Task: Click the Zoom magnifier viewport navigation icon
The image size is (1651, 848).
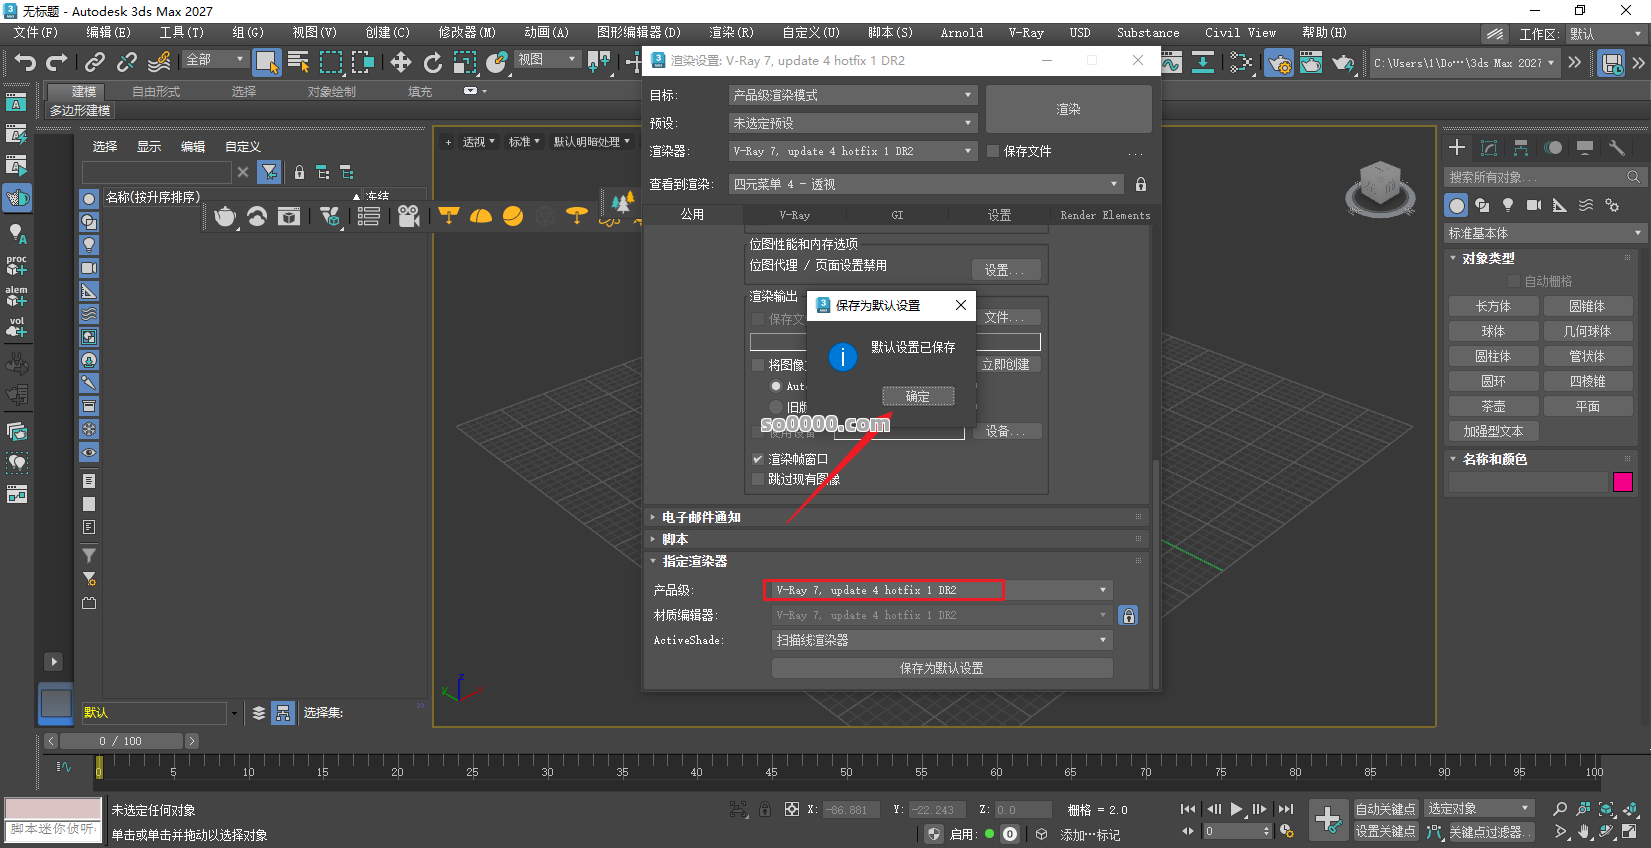Action: point(1560,809)
